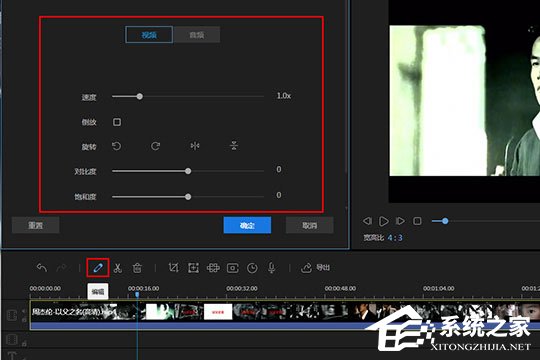Open the 4:3 aspect ratio selector
This screenshot has width=540, height=360.
[x=395, y=238]
